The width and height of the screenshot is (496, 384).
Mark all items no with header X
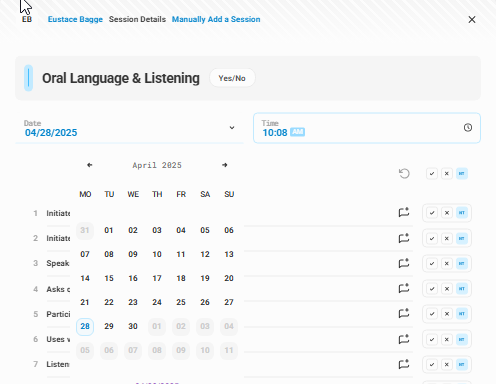[x=447, y=174]
